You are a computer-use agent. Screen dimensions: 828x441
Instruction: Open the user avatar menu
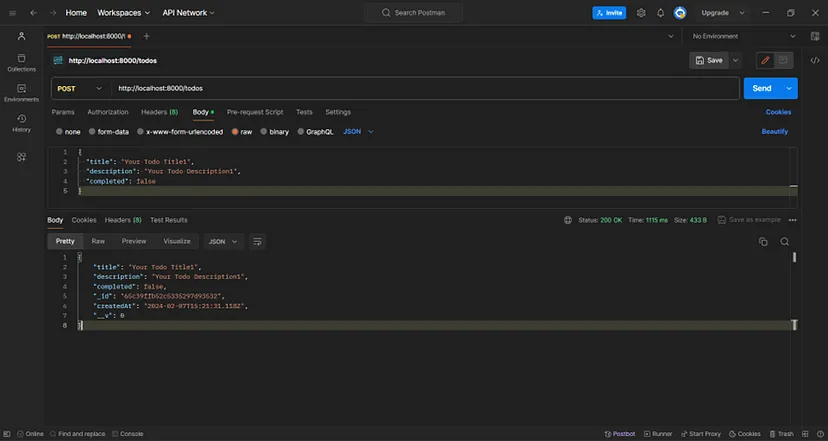[x=680, y=13]
